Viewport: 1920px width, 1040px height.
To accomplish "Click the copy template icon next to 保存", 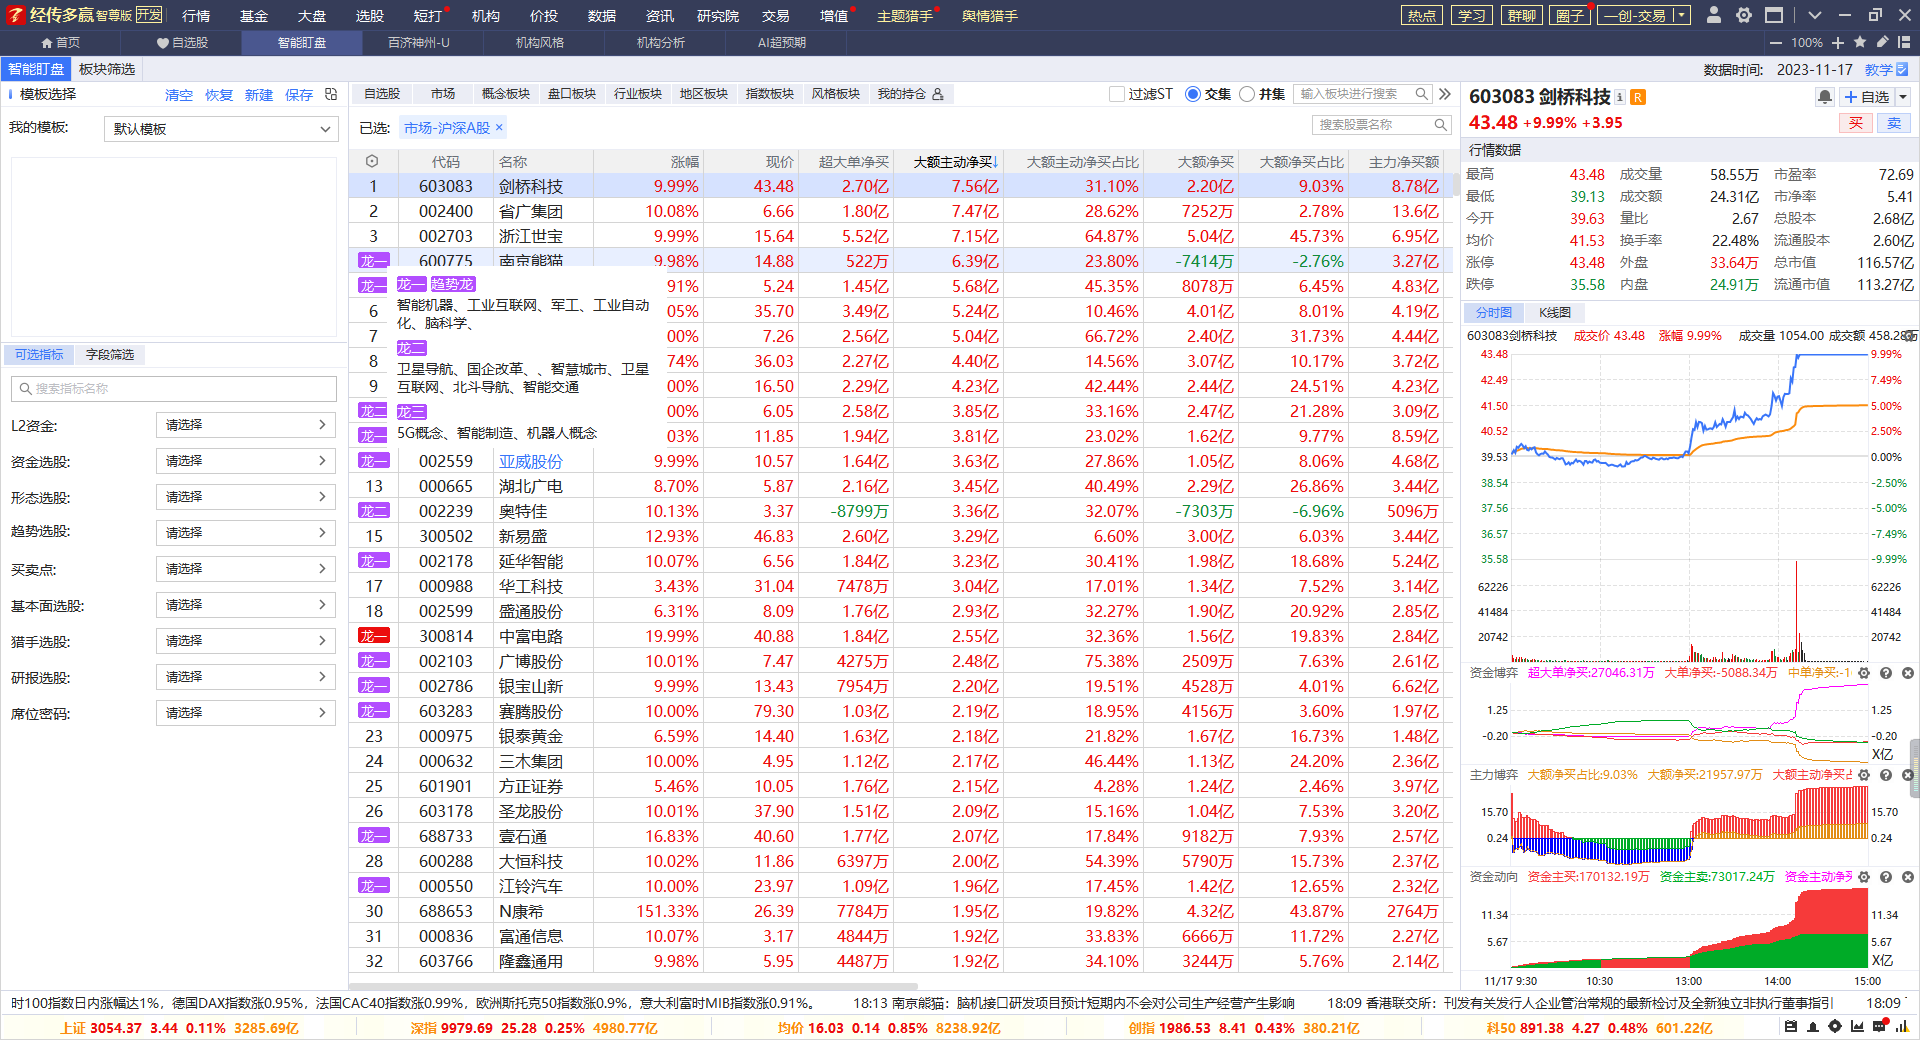I will point(331,94).
